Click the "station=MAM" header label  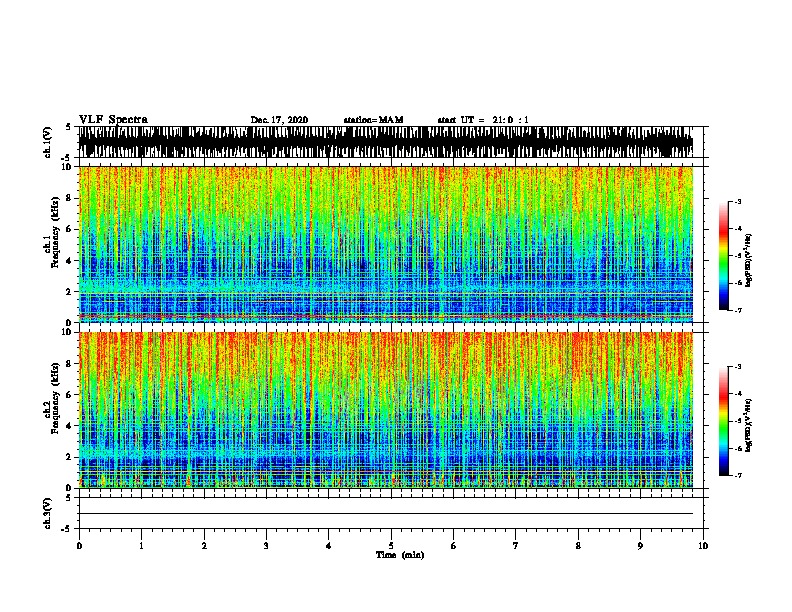373,120
